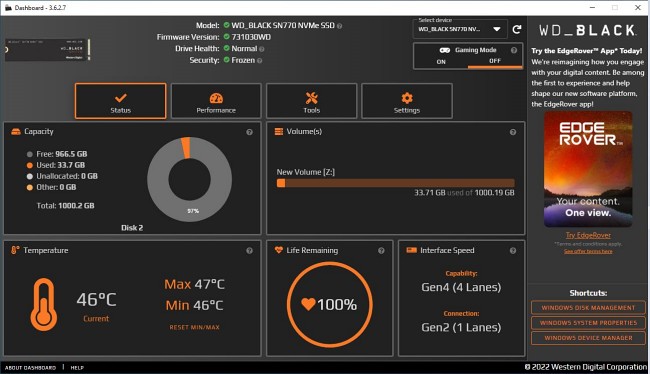Click the heart inside life gauge
Viewport: 650px width, 374px height.
tap(308, 304)
